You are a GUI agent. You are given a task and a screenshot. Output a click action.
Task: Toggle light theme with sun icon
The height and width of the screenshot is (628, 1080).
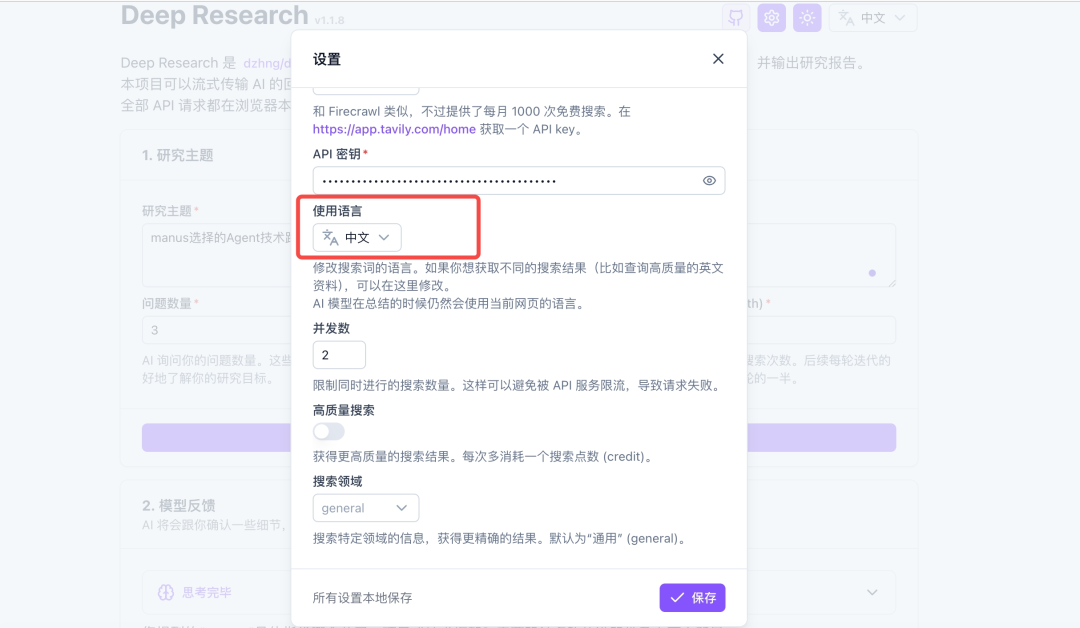point(807,18)
